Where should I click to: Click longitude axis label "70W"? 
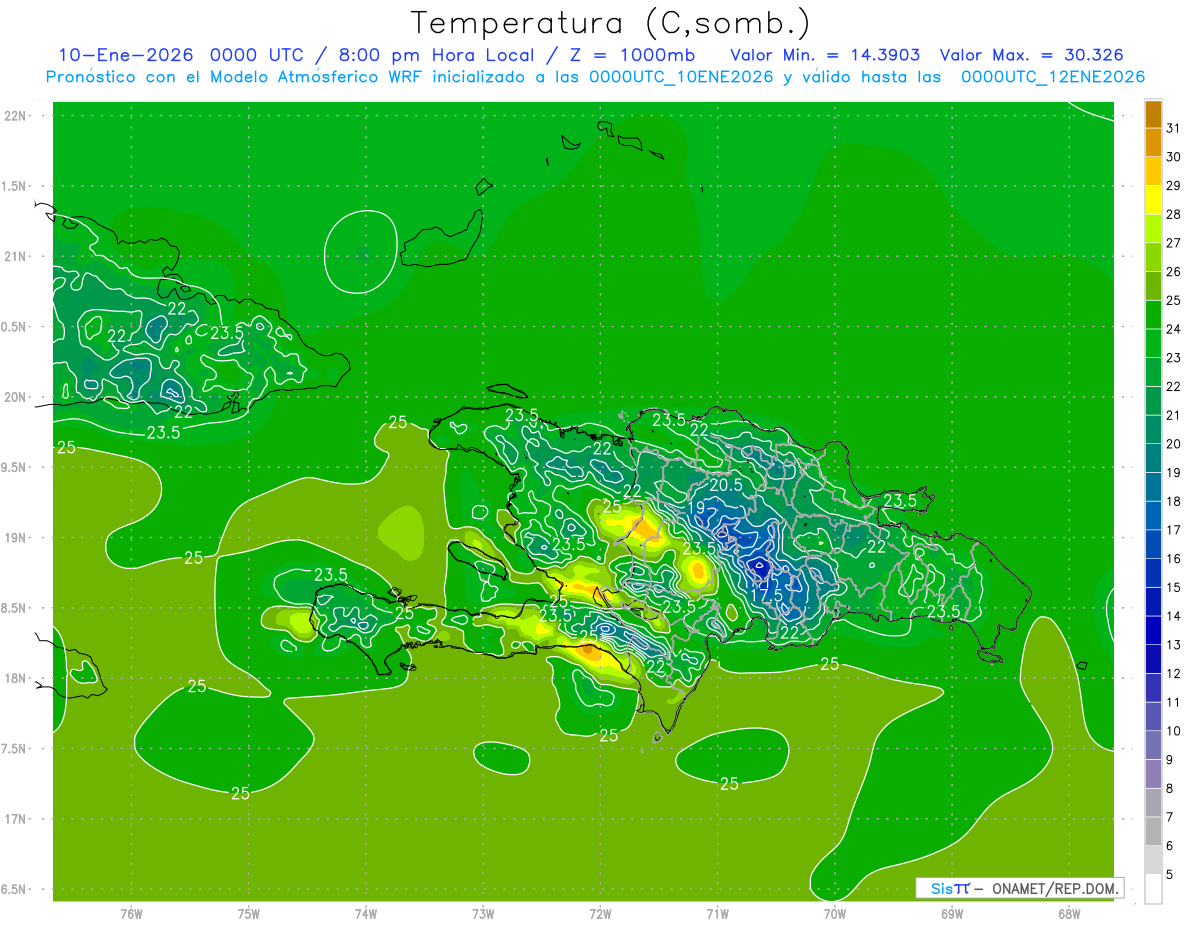(x=835, y=913)
